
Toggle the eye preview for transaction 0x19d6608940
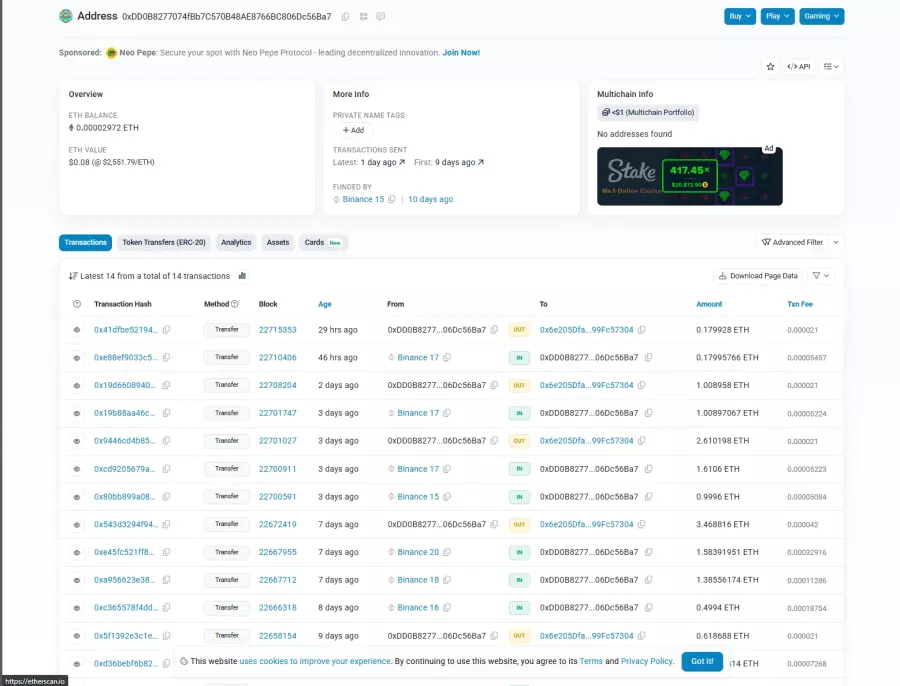pyautogui.click(x=76, y=385)
